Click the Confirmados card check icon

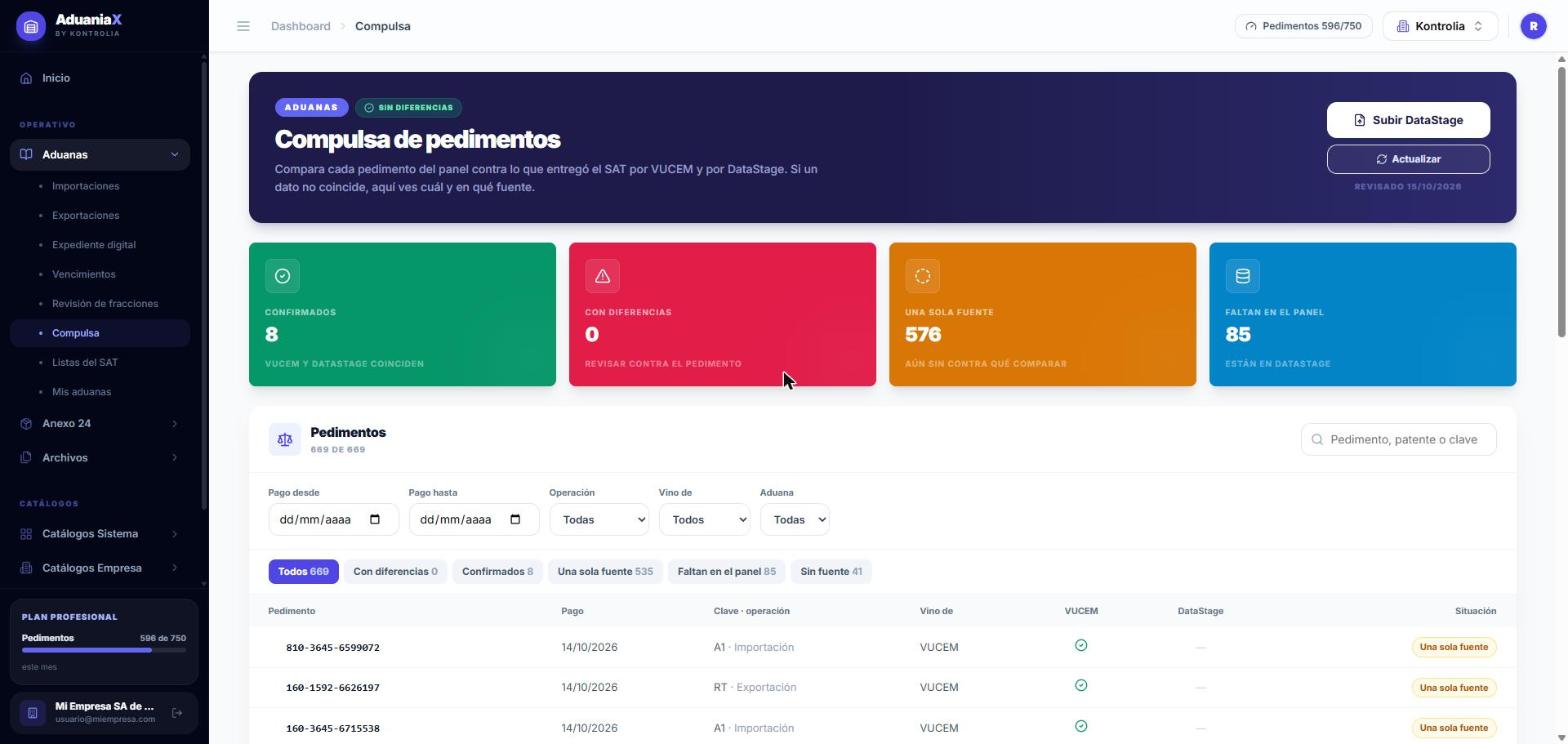click(x=282, y=276)
